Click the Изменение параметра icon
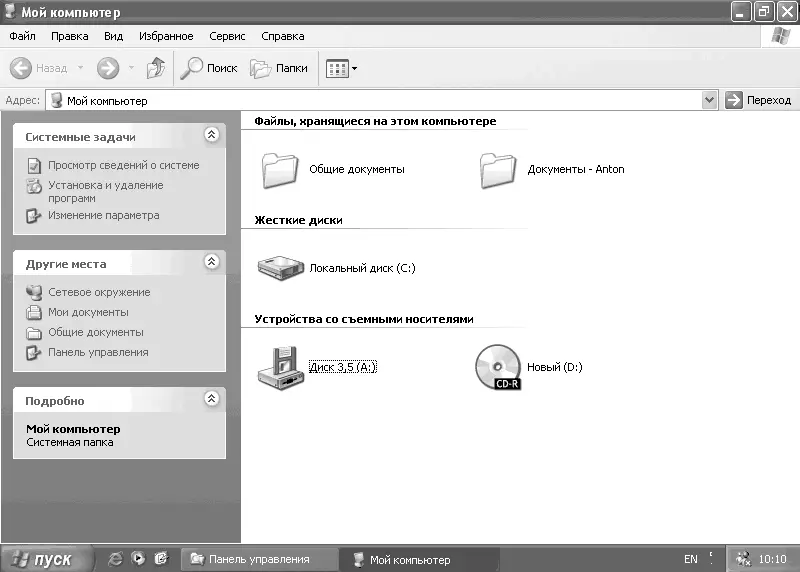Screen dimensions: 800x572 click(34, 216)
